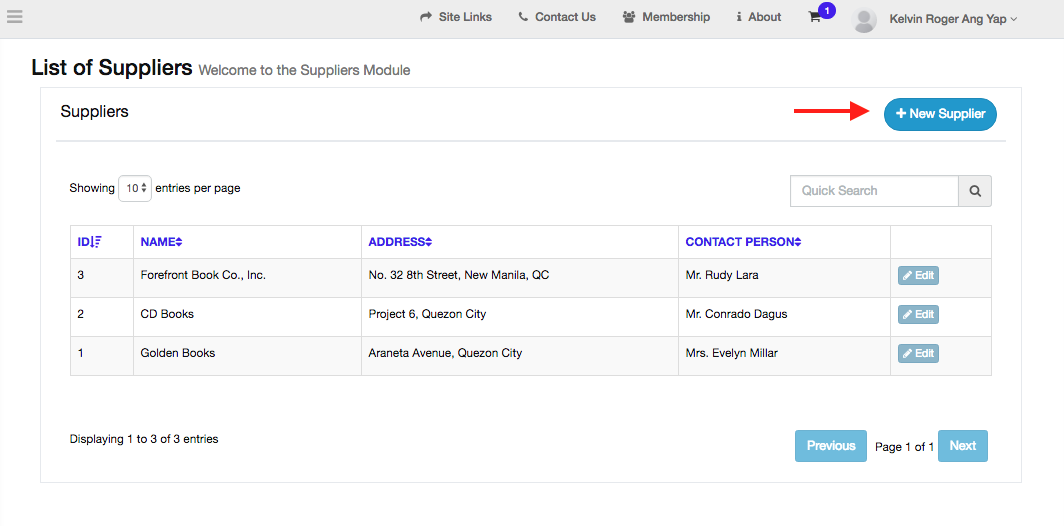This screenshot has width=1064, height=526.
Task: Click the New Supplier button
Action: coord(940,114)
